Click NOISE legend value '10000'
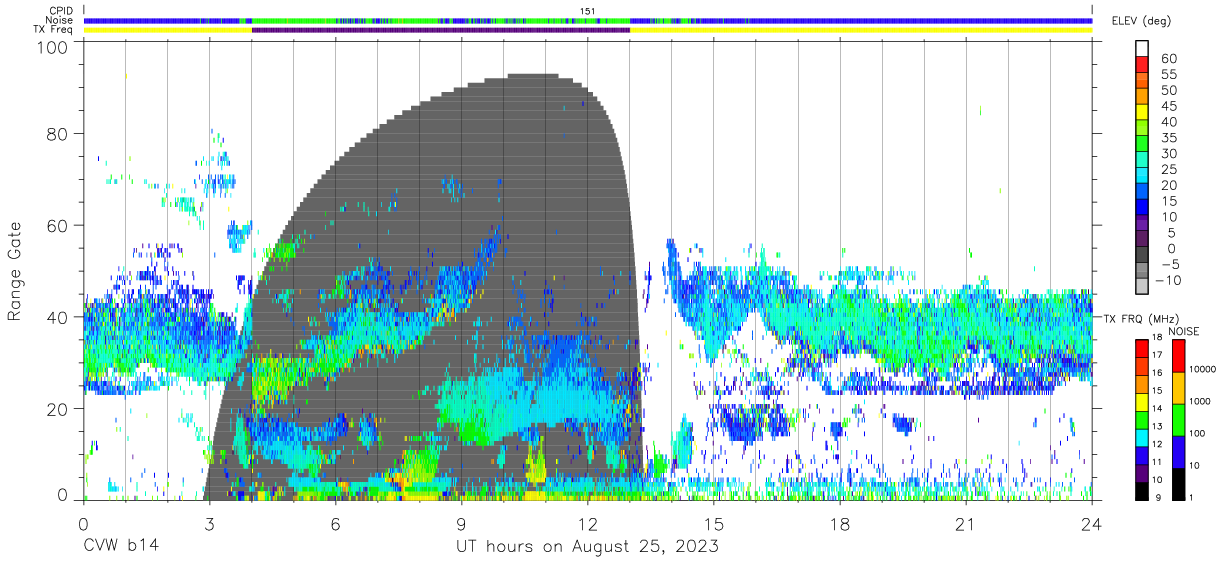This screenshot has width=1228, height=567. 1202,369
